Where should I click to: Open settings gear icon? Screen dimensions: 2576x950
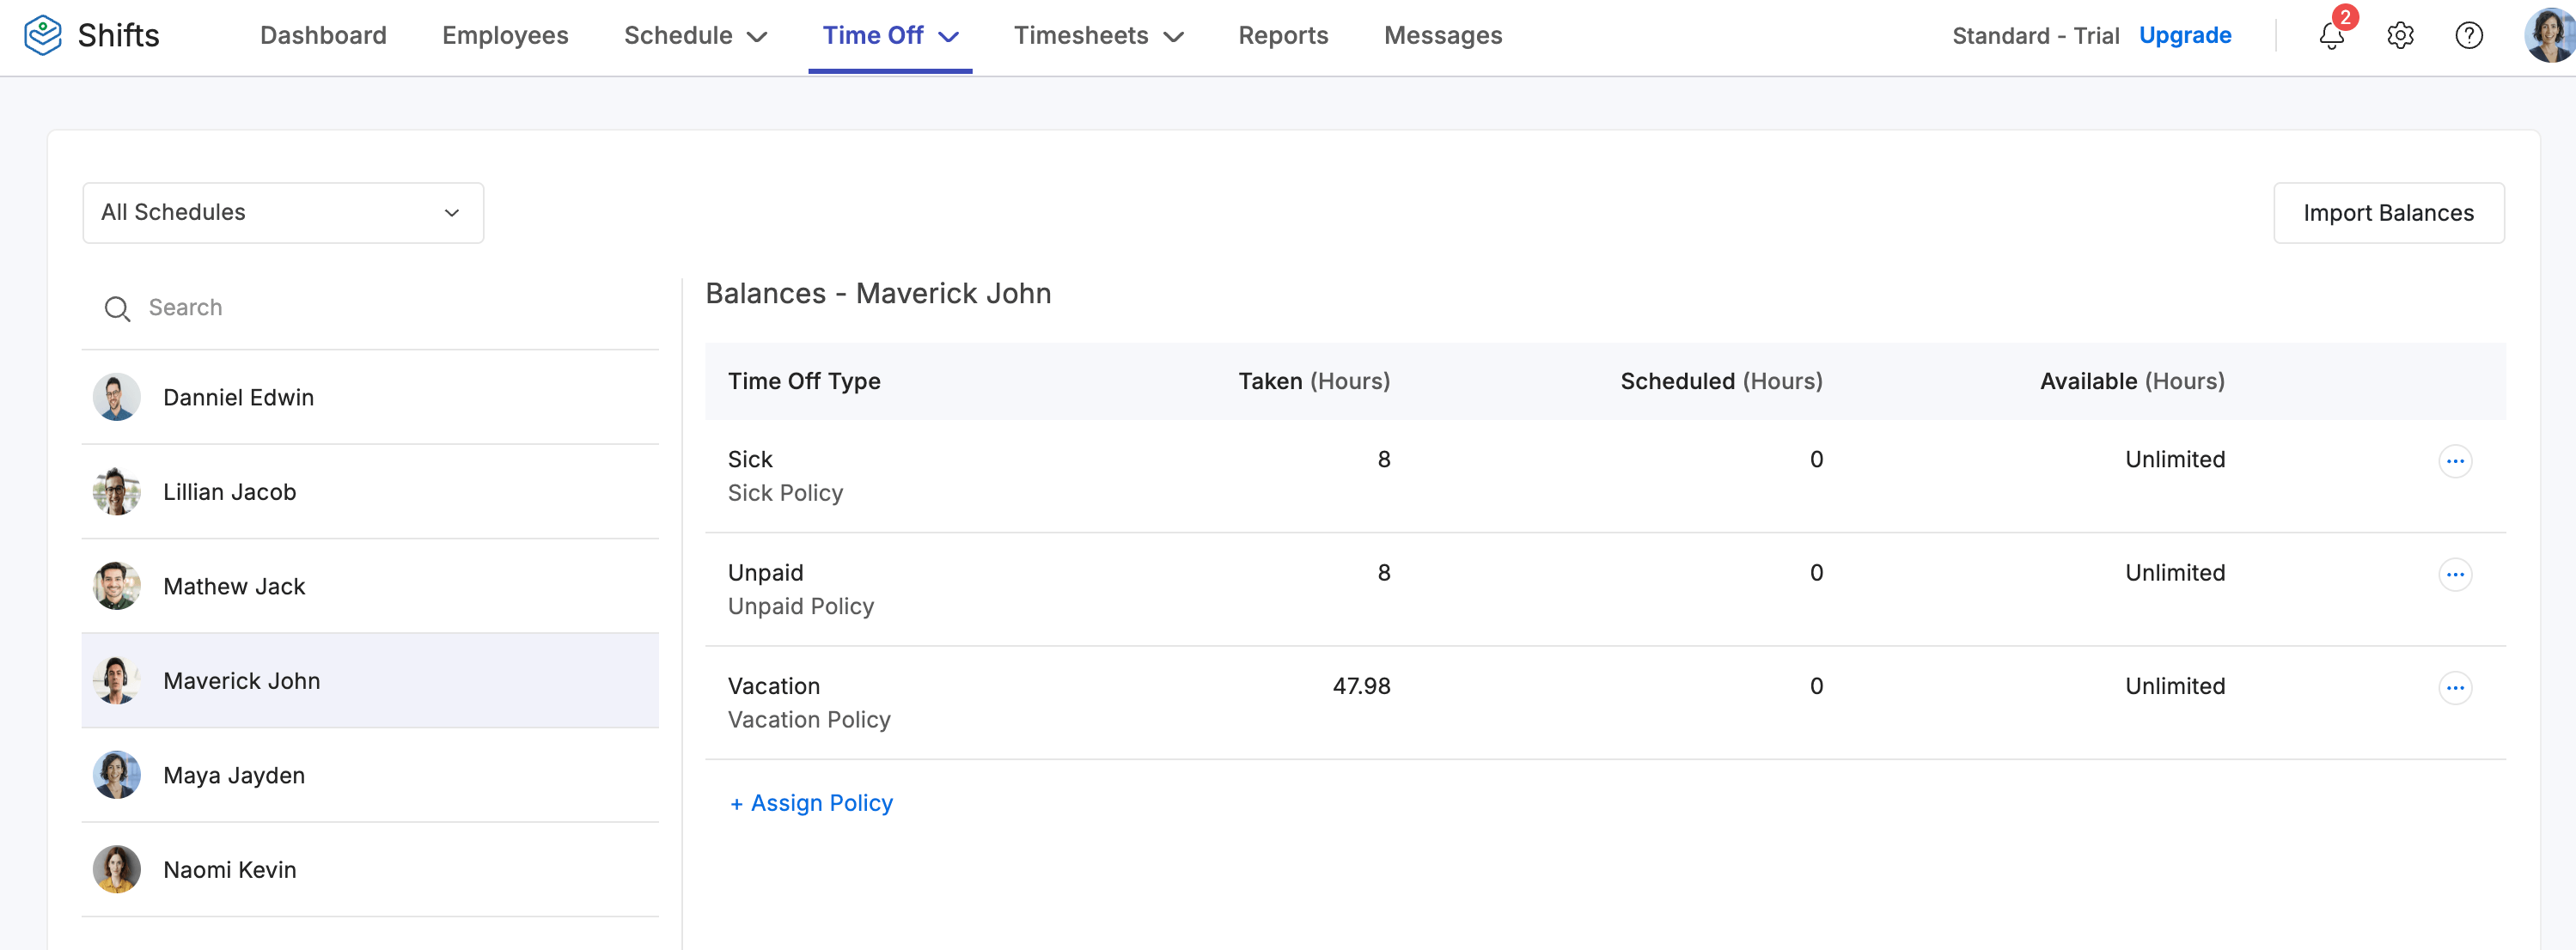point(2400,36)
